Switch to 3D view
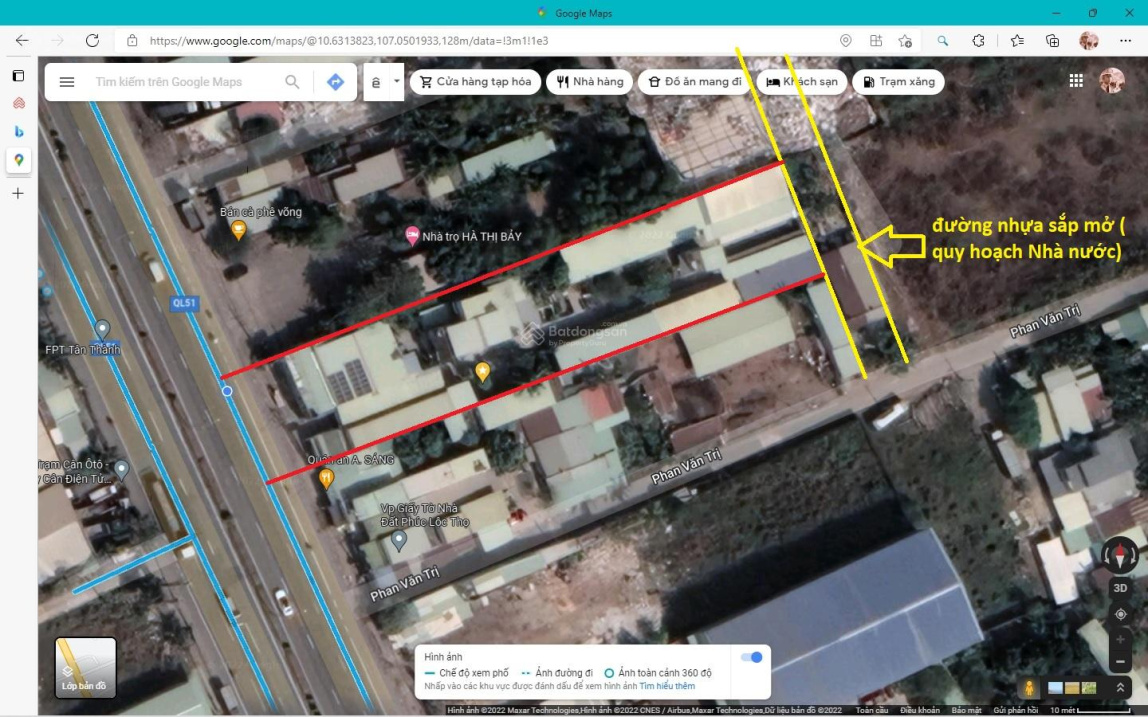The width and height of the screenshot is (1148, 717). (1120, 588)
